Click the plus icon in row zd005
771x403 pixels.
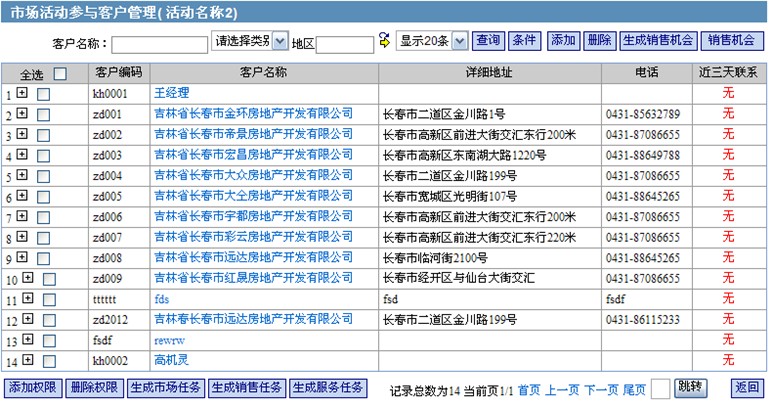coord(21,196)
